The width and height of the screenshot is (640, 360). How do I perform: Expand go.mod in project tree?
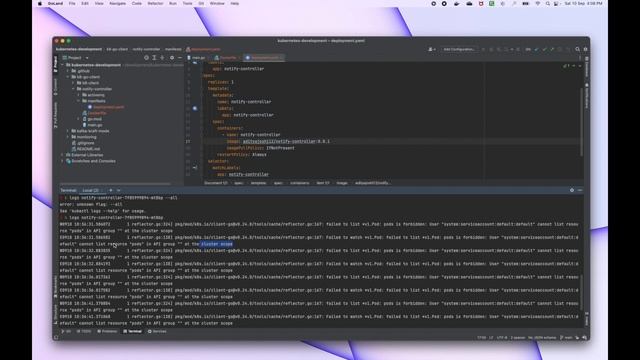click(x=79, y=119)
